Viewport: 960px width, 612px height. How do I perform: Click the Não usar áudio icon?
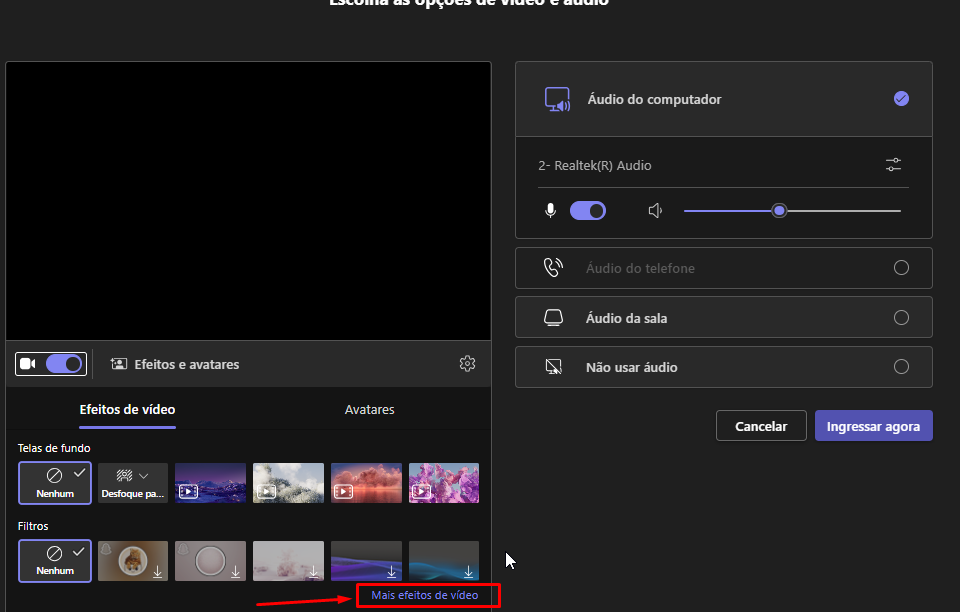(553, 367)
